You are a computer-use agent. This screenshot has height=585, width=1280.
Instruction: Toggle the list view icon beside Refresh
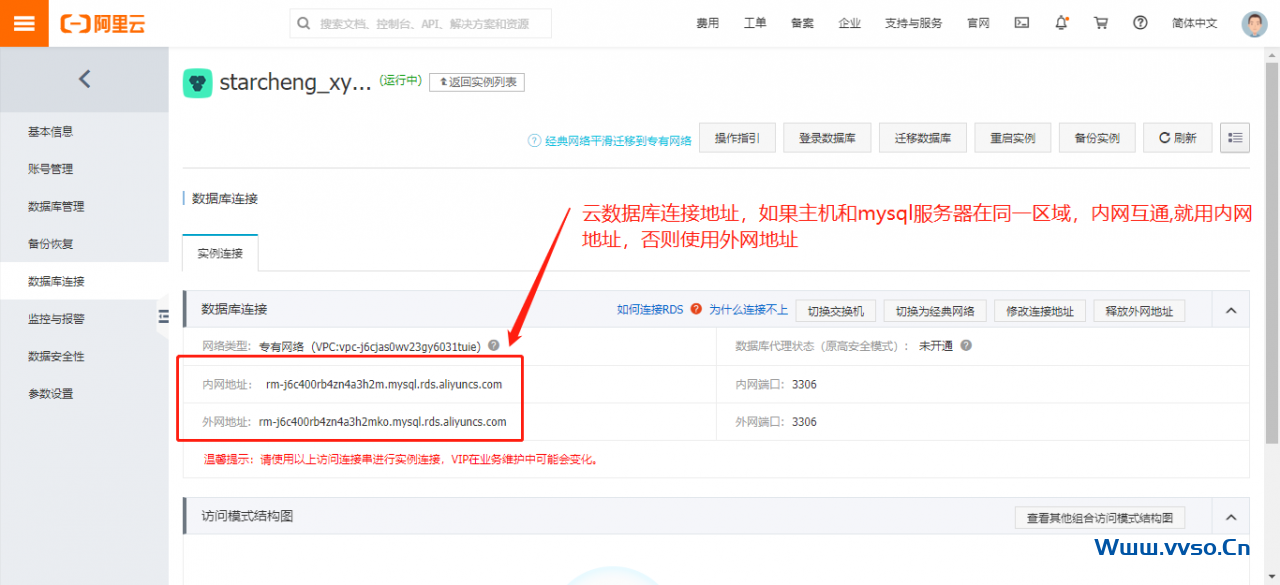[x=1235, y=138]
